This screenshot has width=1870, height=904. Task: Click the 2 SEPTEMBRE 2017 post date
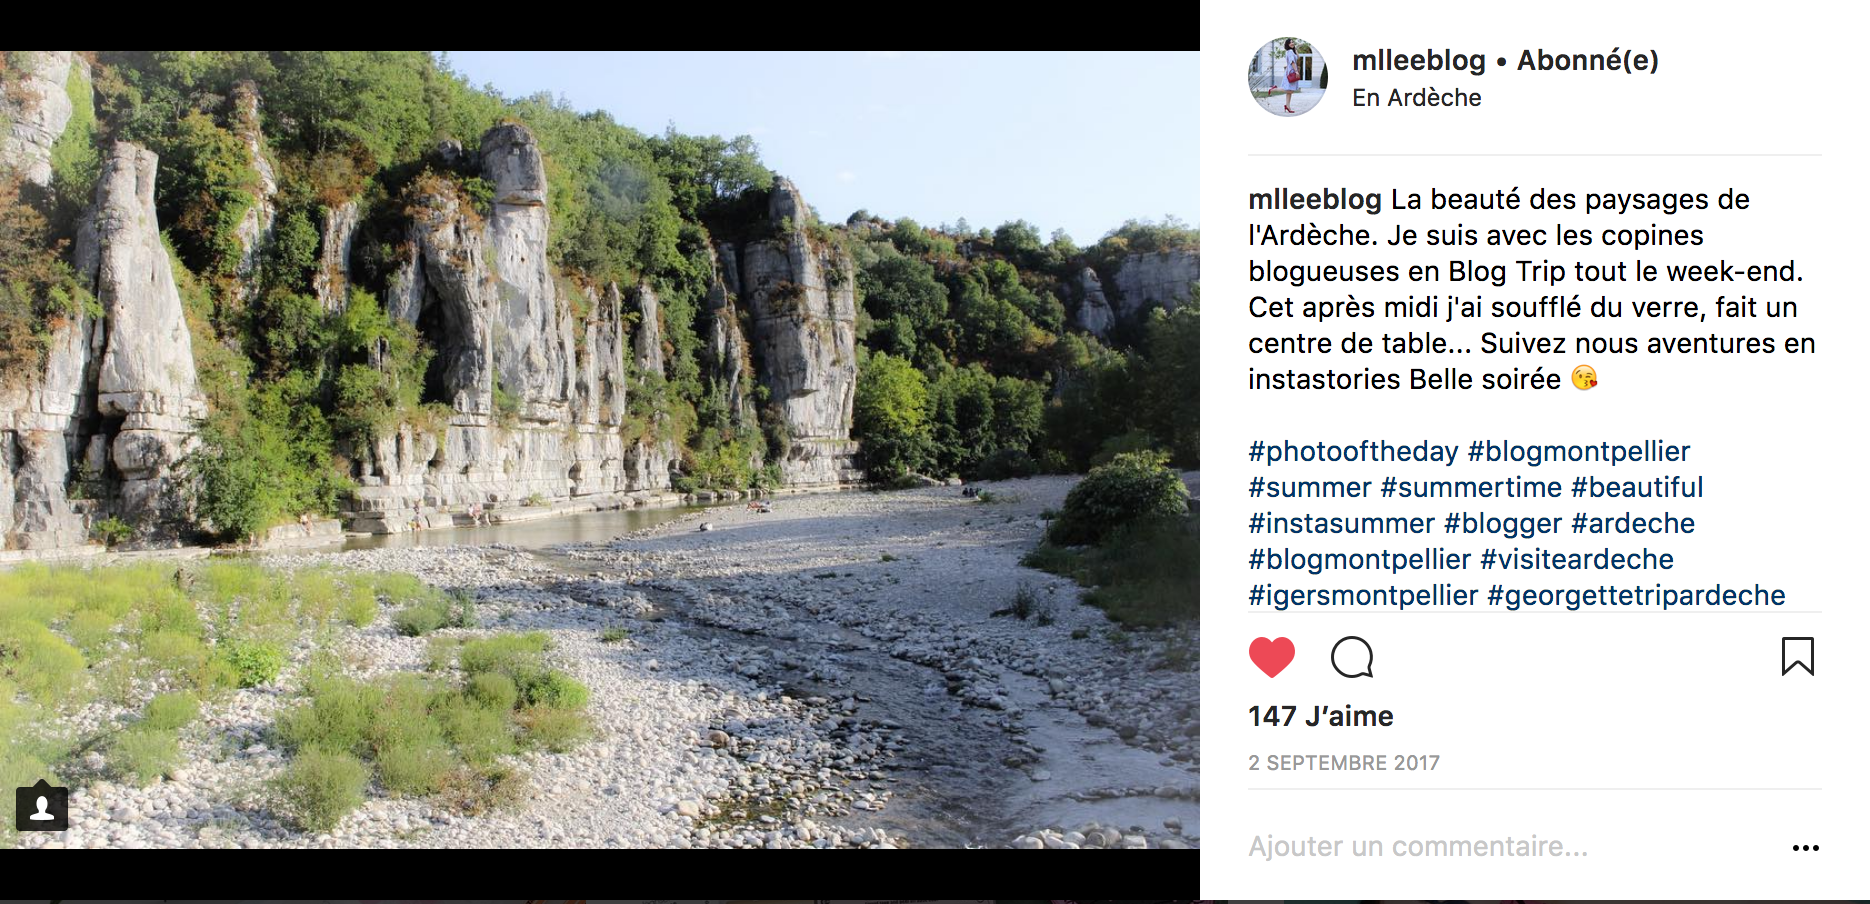pyautogui.click(x=1343, y=763)
